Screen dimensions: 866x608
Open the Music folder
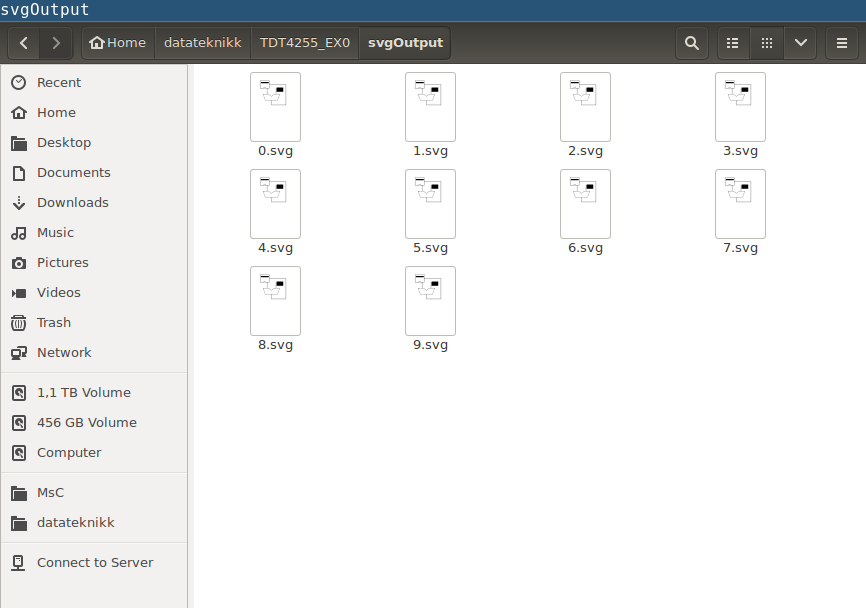click(x=55, y=233)
